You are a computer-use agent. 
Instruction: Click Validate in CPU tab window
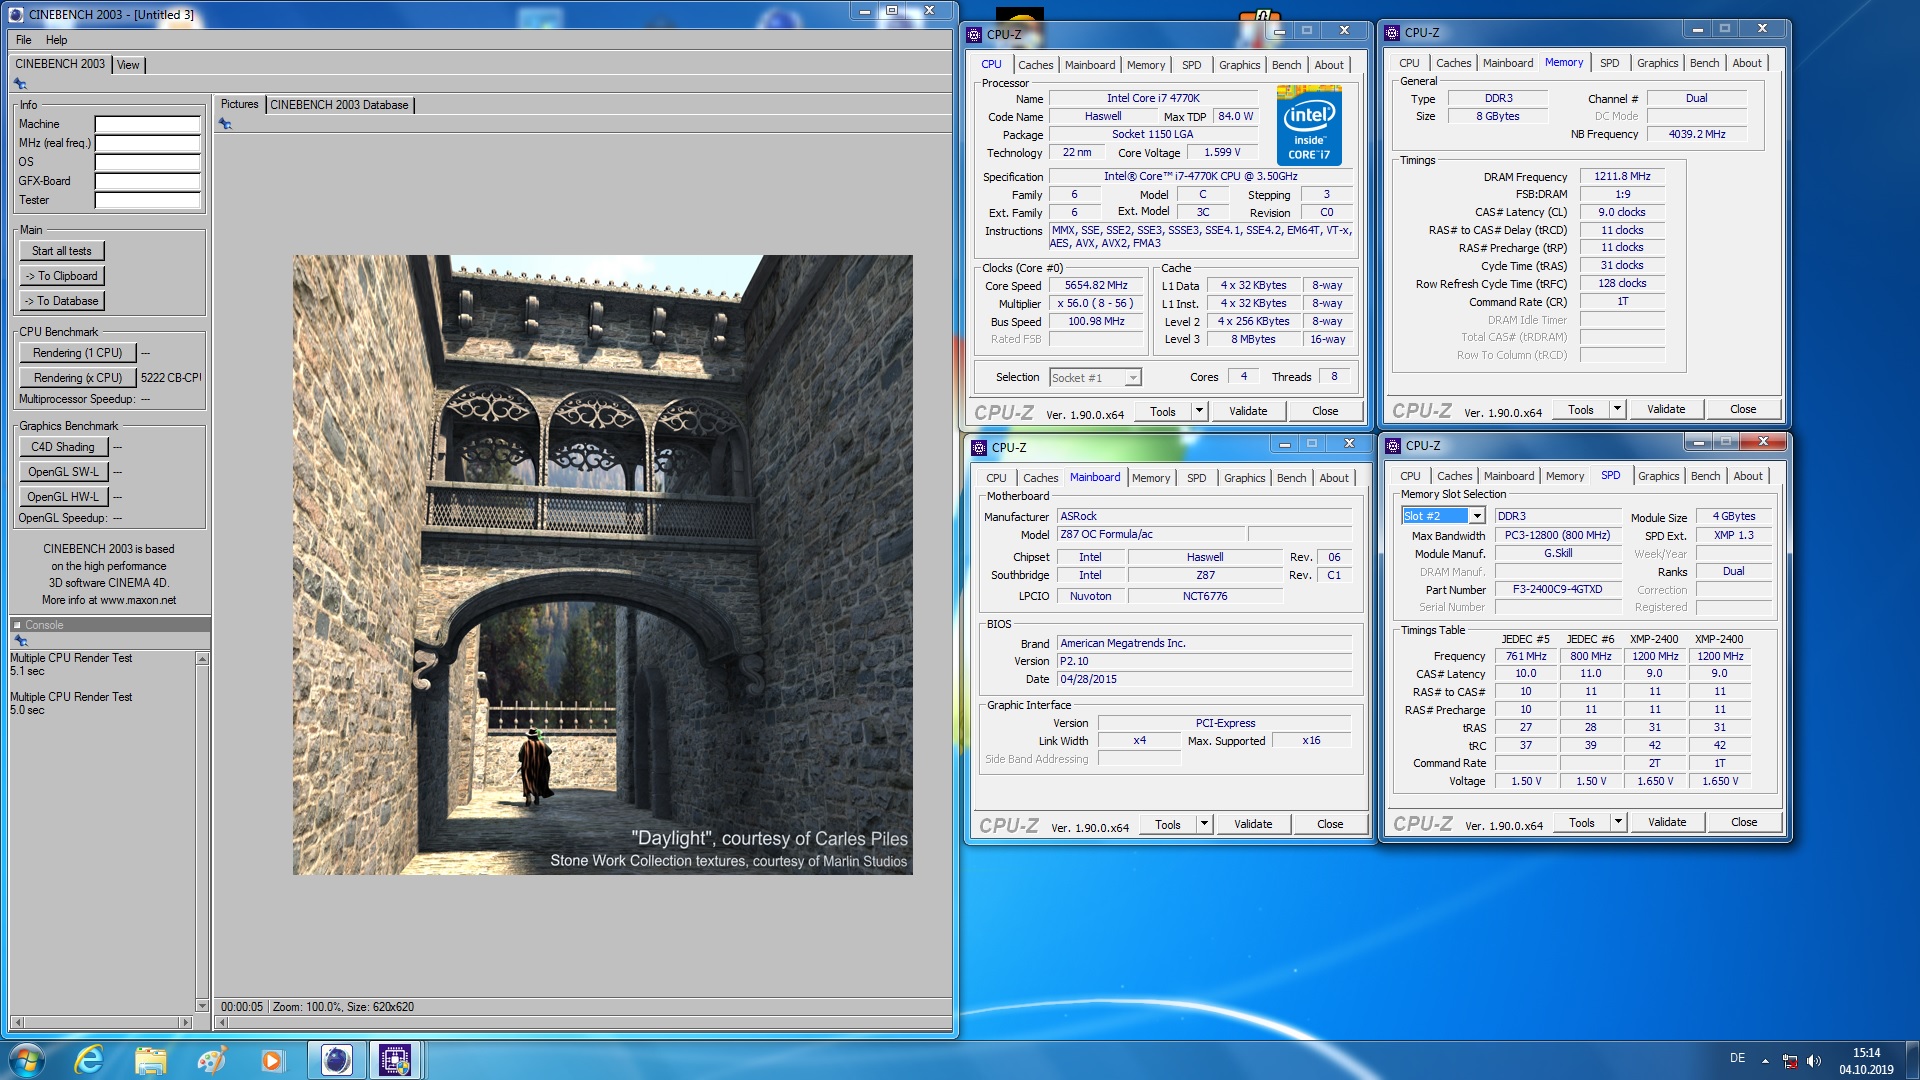(x=1247, y=411)
